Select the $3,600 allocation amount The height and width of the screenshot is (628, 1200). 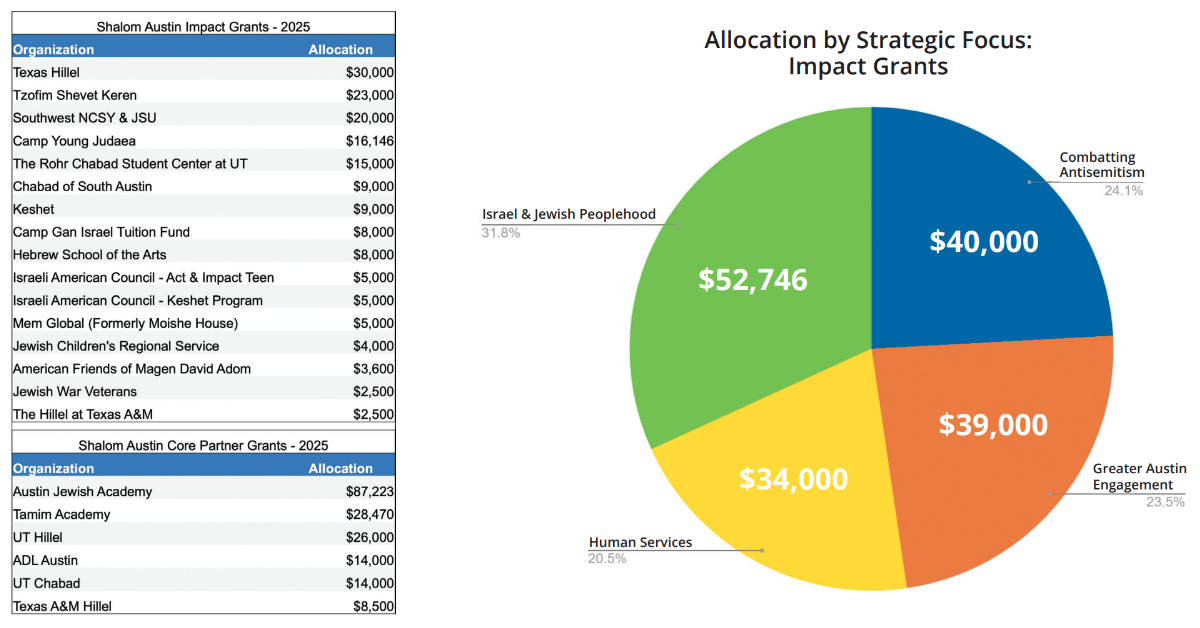click(374, 369)
